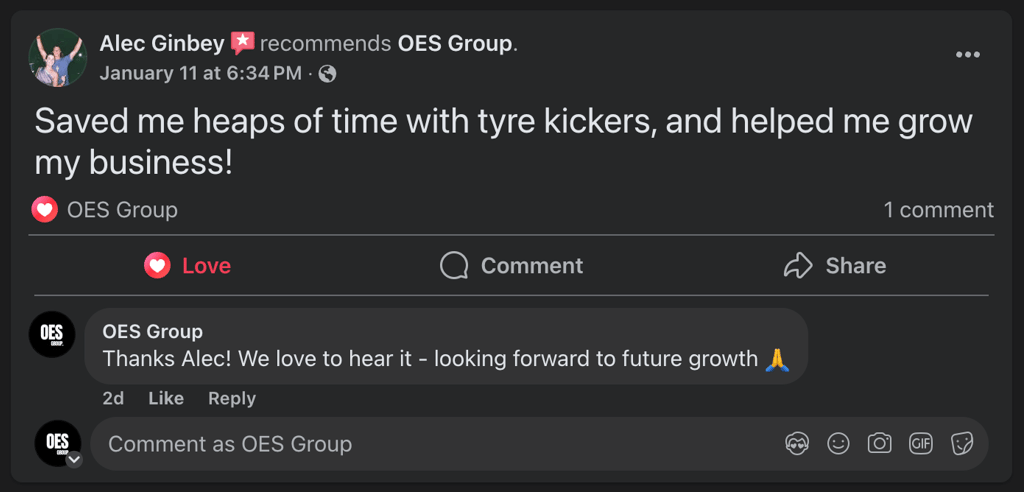Toggle the Love reaction on this post
This screenshot has width=1024, height=492.
[x=187, y=266]
